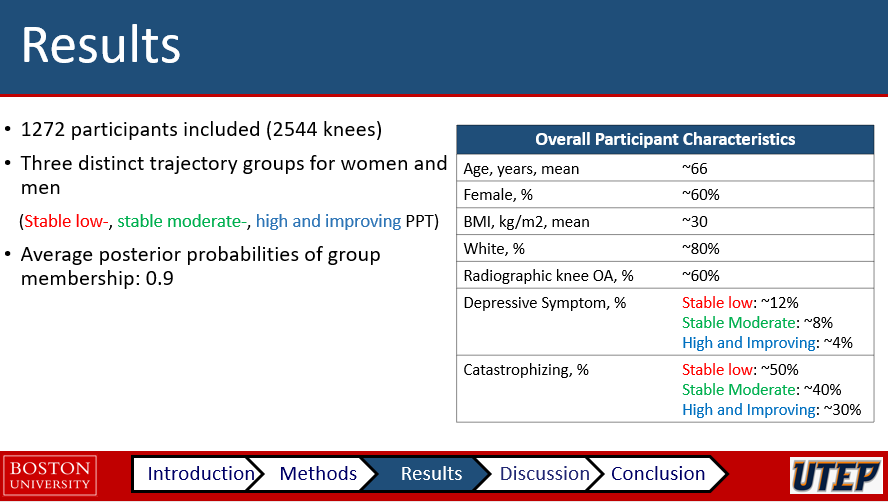Click 'Stable Moderate: ~40%' value
Screen dimensions: 888x502
click(x=761, y=390)
